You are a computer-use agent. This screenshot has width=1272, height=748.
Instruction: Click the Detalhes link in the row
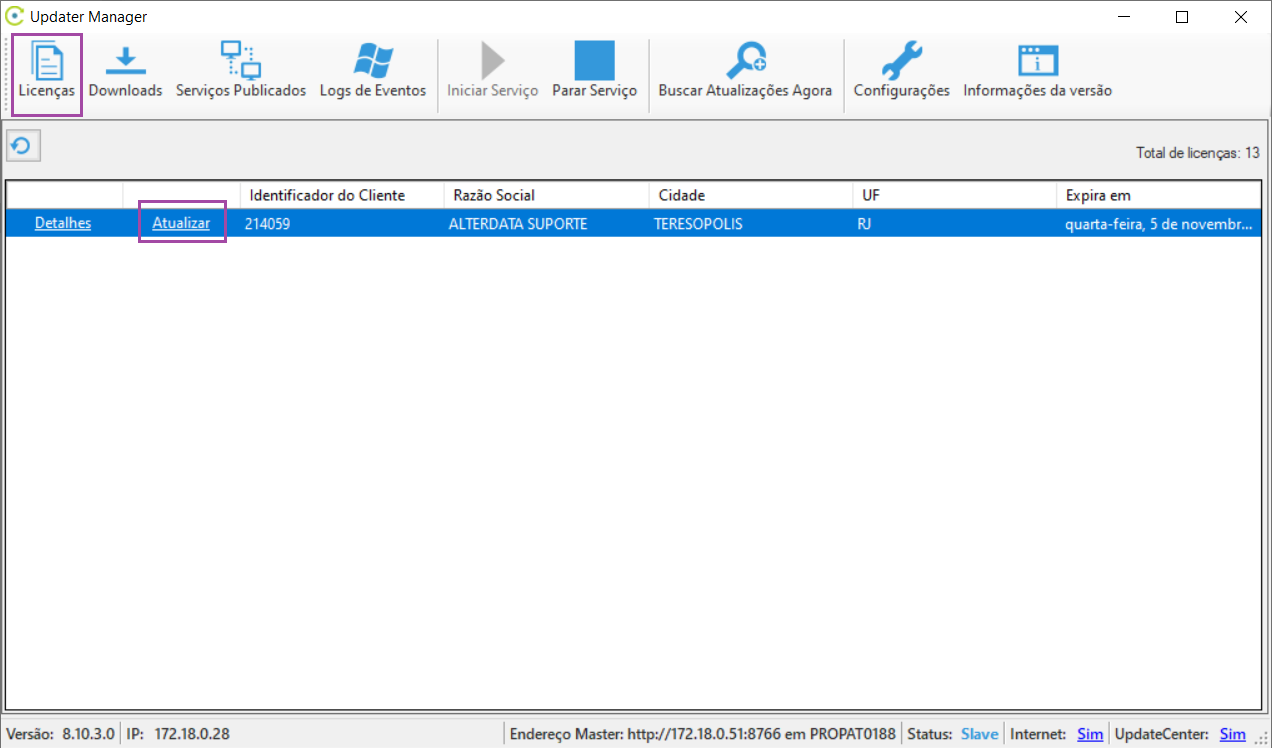(63, 223)
